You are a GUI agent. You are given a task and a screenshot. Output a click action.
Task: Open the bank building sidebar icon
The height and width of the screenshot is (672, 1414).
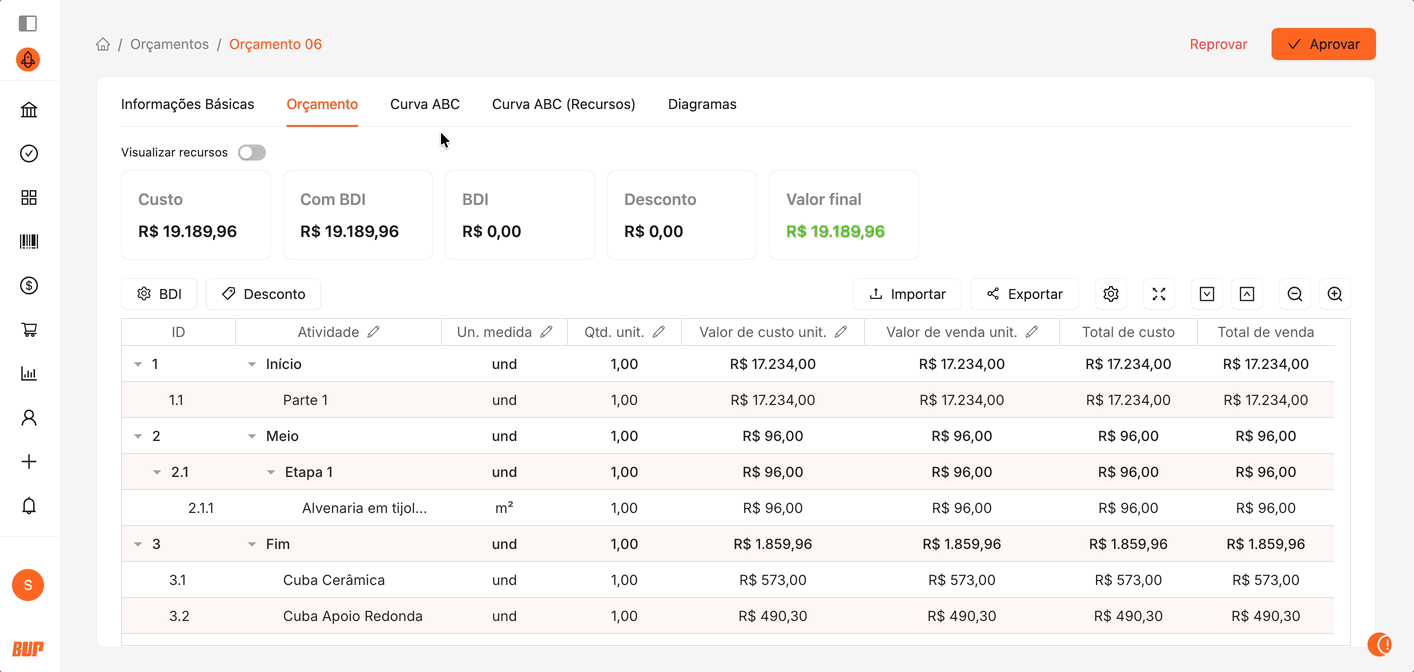click(29, 110)
